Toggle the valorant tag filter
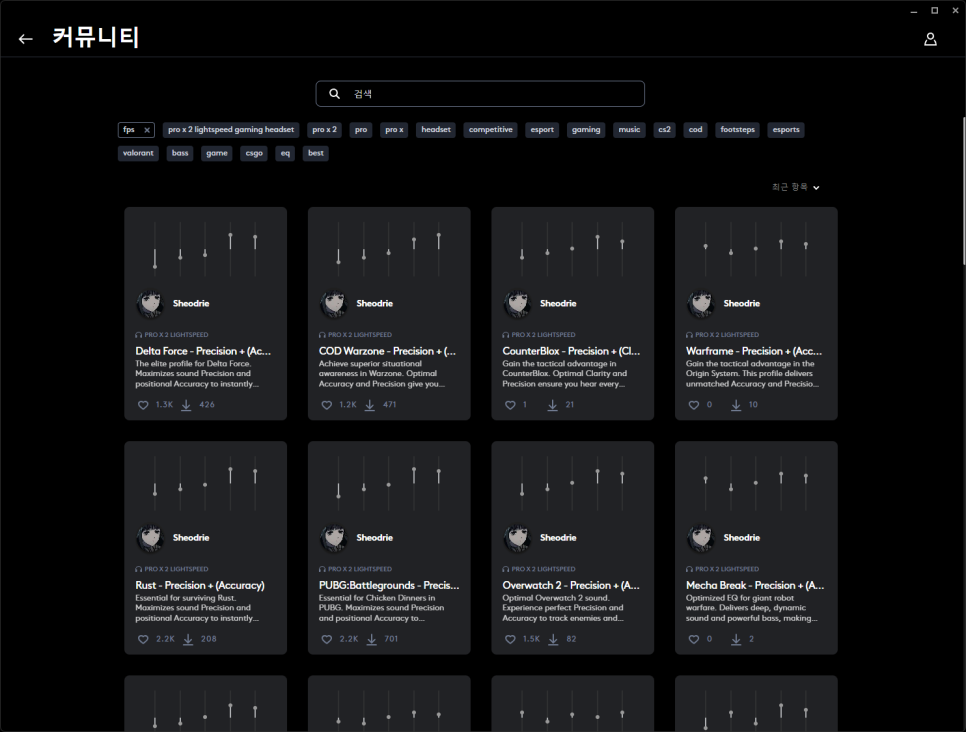The width and height of the screenshot is (966, 732). [x=138, y=153]
